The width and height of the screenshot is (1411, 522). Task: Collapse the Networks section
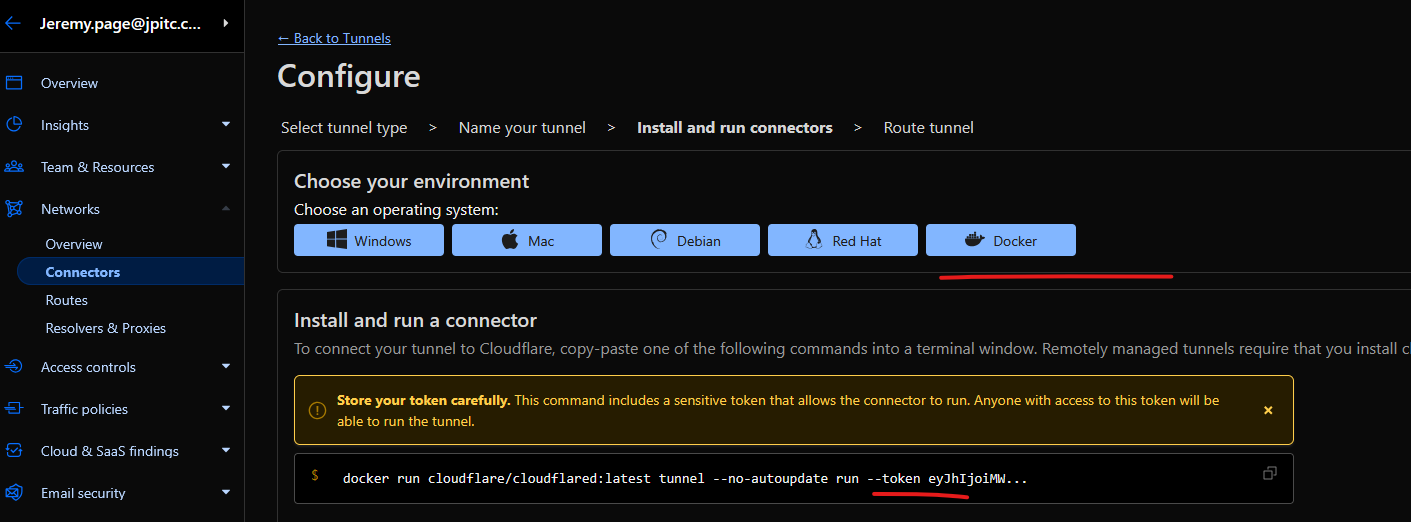(226, 209)
